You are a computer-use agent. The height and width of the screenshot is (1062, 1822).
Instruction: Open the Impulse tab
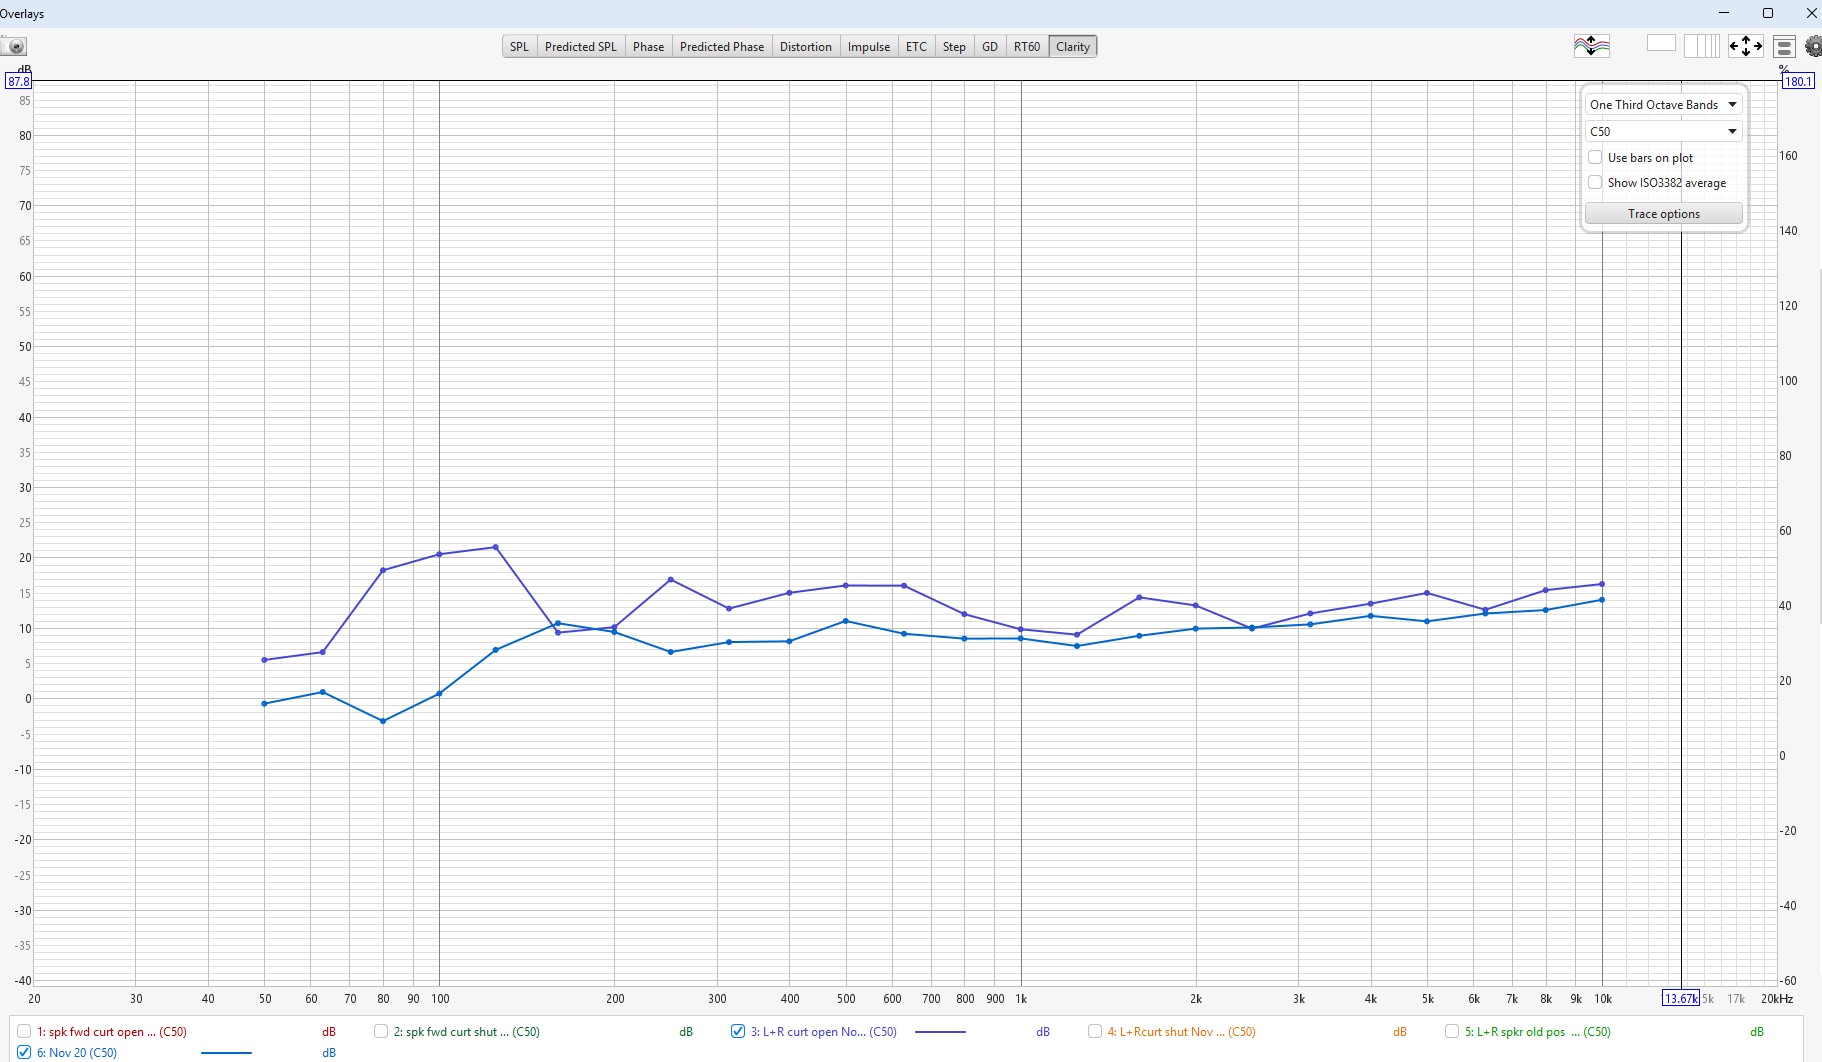click(x=868, y=47)
